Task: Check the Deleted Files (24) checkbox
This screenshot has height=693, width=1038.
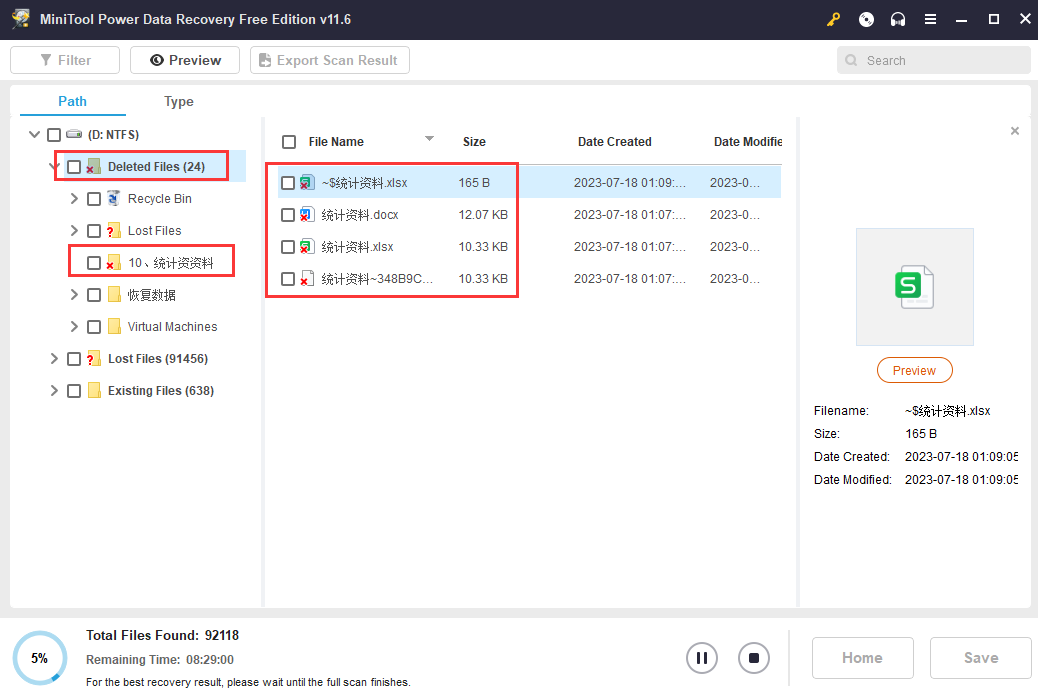Action: pos(74,167)
